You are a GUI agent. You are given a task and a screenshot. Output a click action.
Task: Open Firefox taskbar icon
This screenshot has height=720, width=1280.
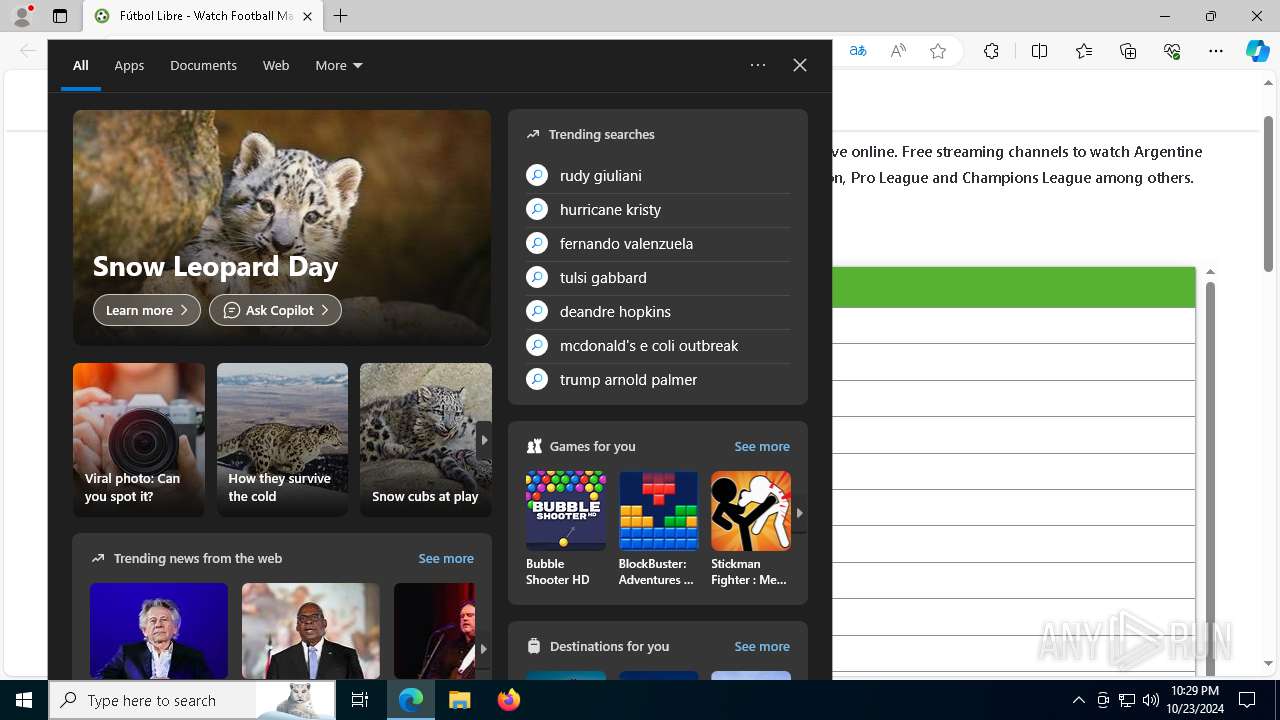pos(508,700)
